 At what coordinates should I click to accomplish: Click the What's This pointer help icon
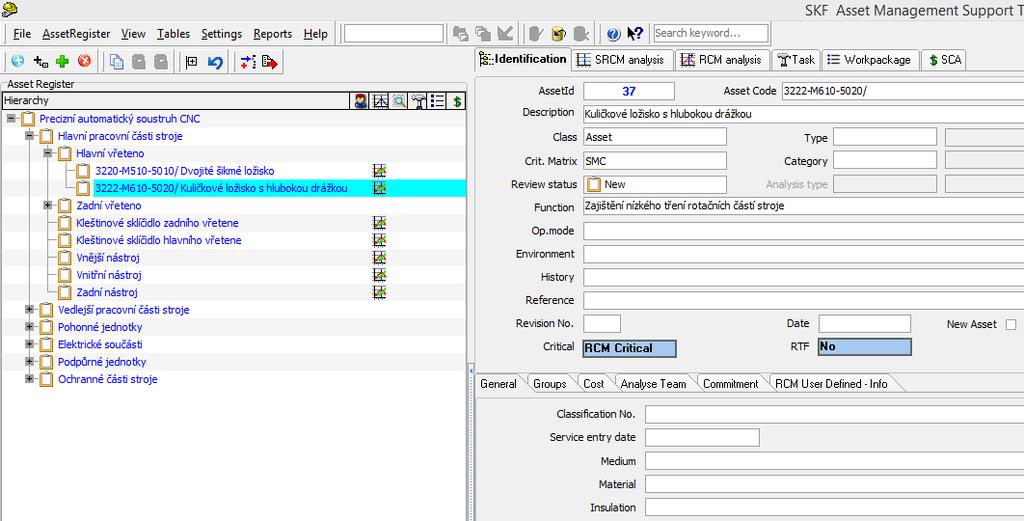635,33
